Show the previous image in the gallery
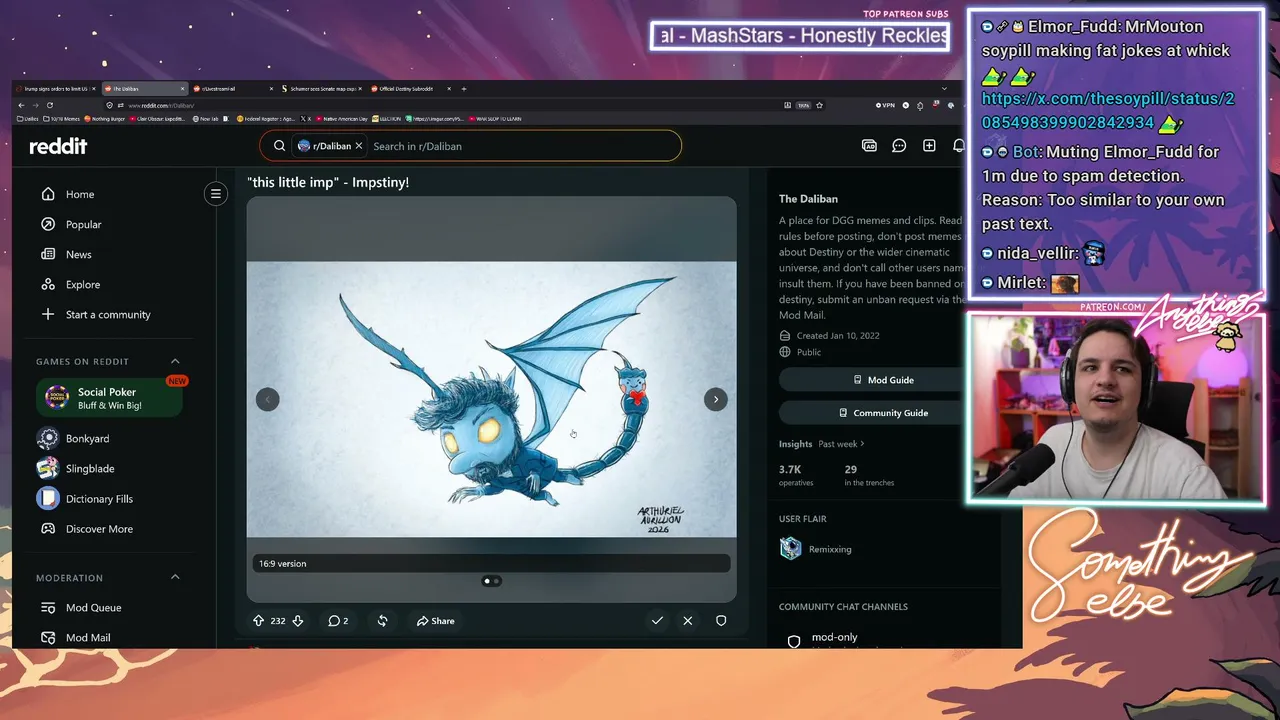Image resolution: width=1280 pixels, height=720 pixels. (267, 400)
